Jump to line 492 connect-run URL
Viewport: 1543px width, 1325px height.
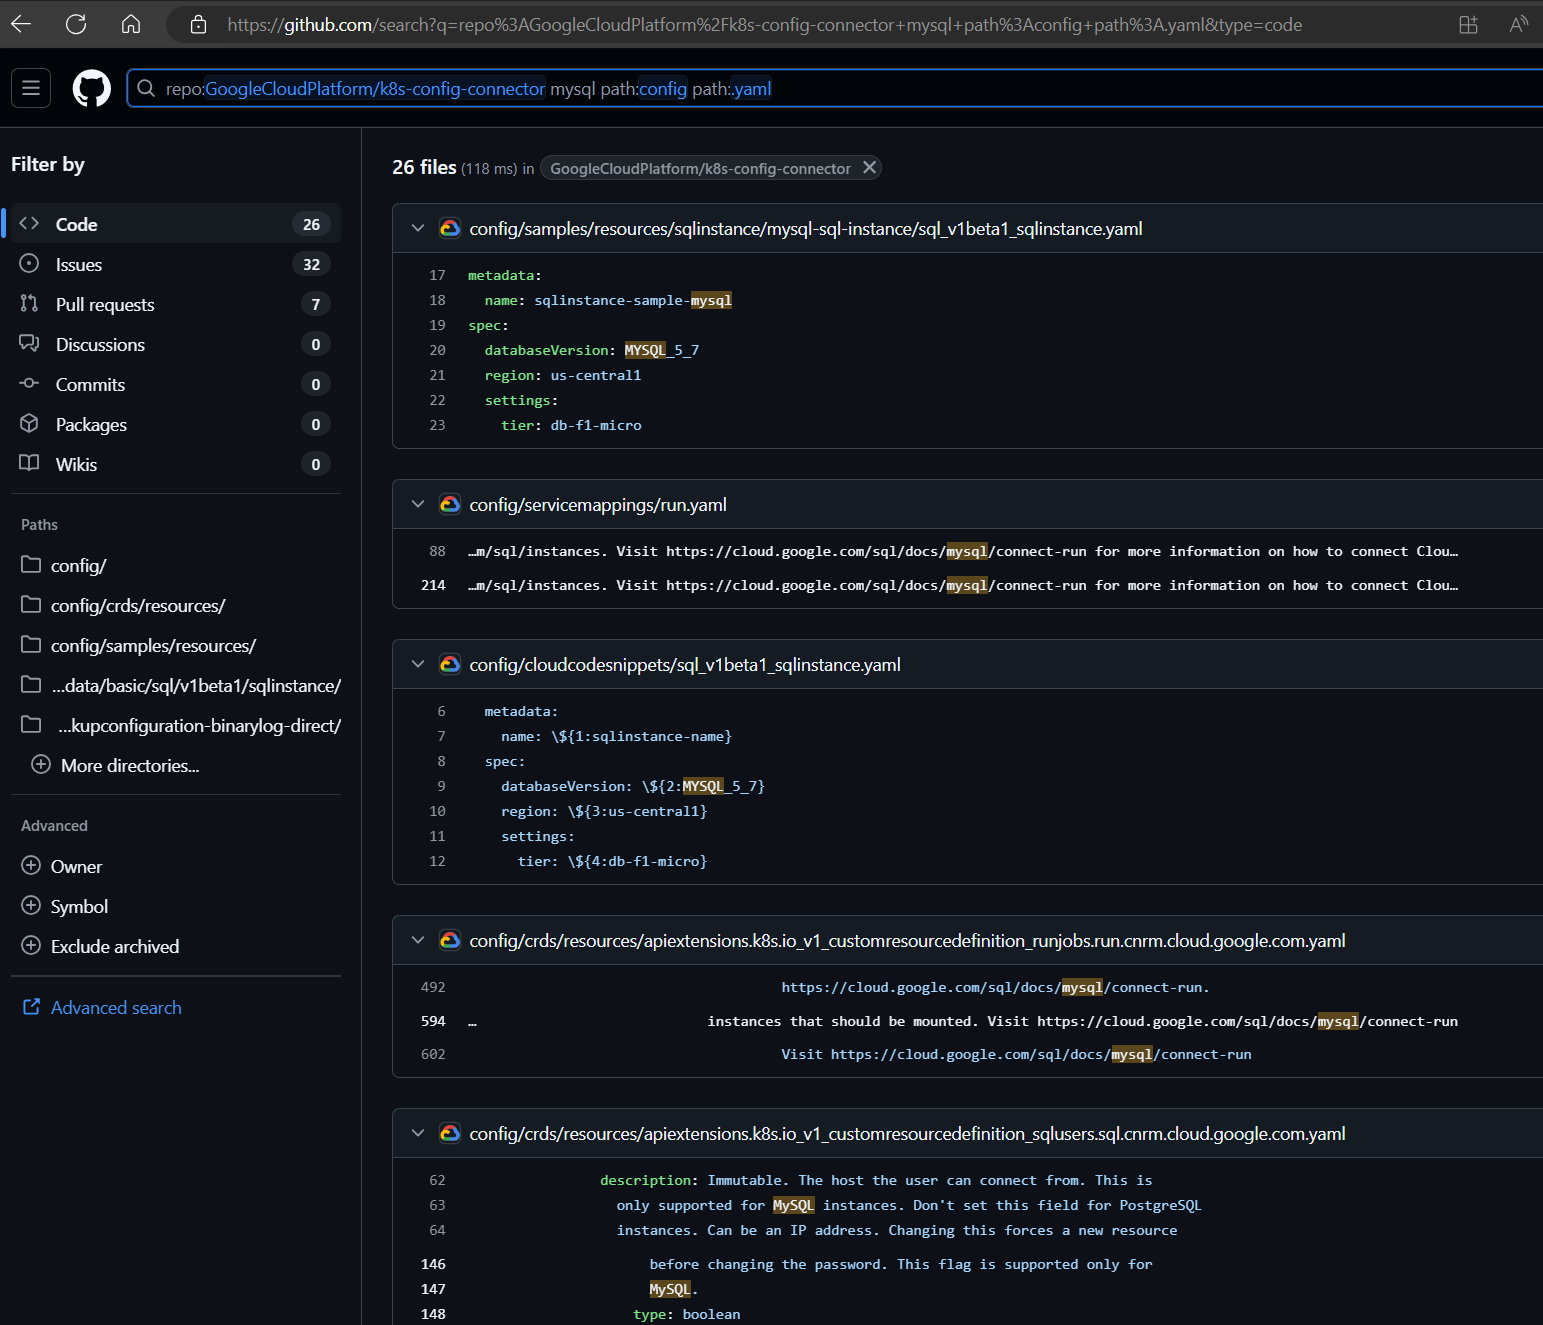click(x=433, y=987)
